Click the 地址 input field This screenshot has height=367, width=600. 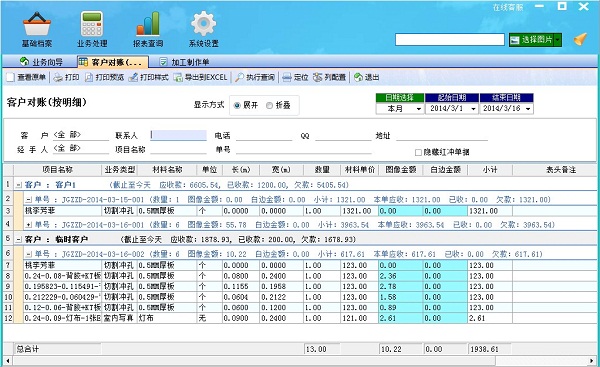pyautogui.click(x=442, y=135)
